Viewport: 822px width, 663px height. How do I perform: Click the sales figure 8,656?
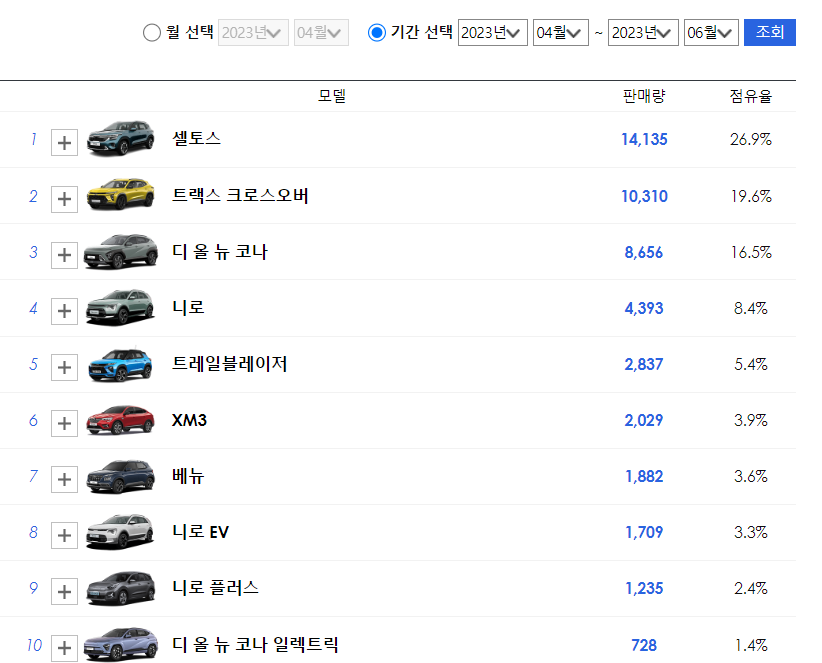pos(644,253)
